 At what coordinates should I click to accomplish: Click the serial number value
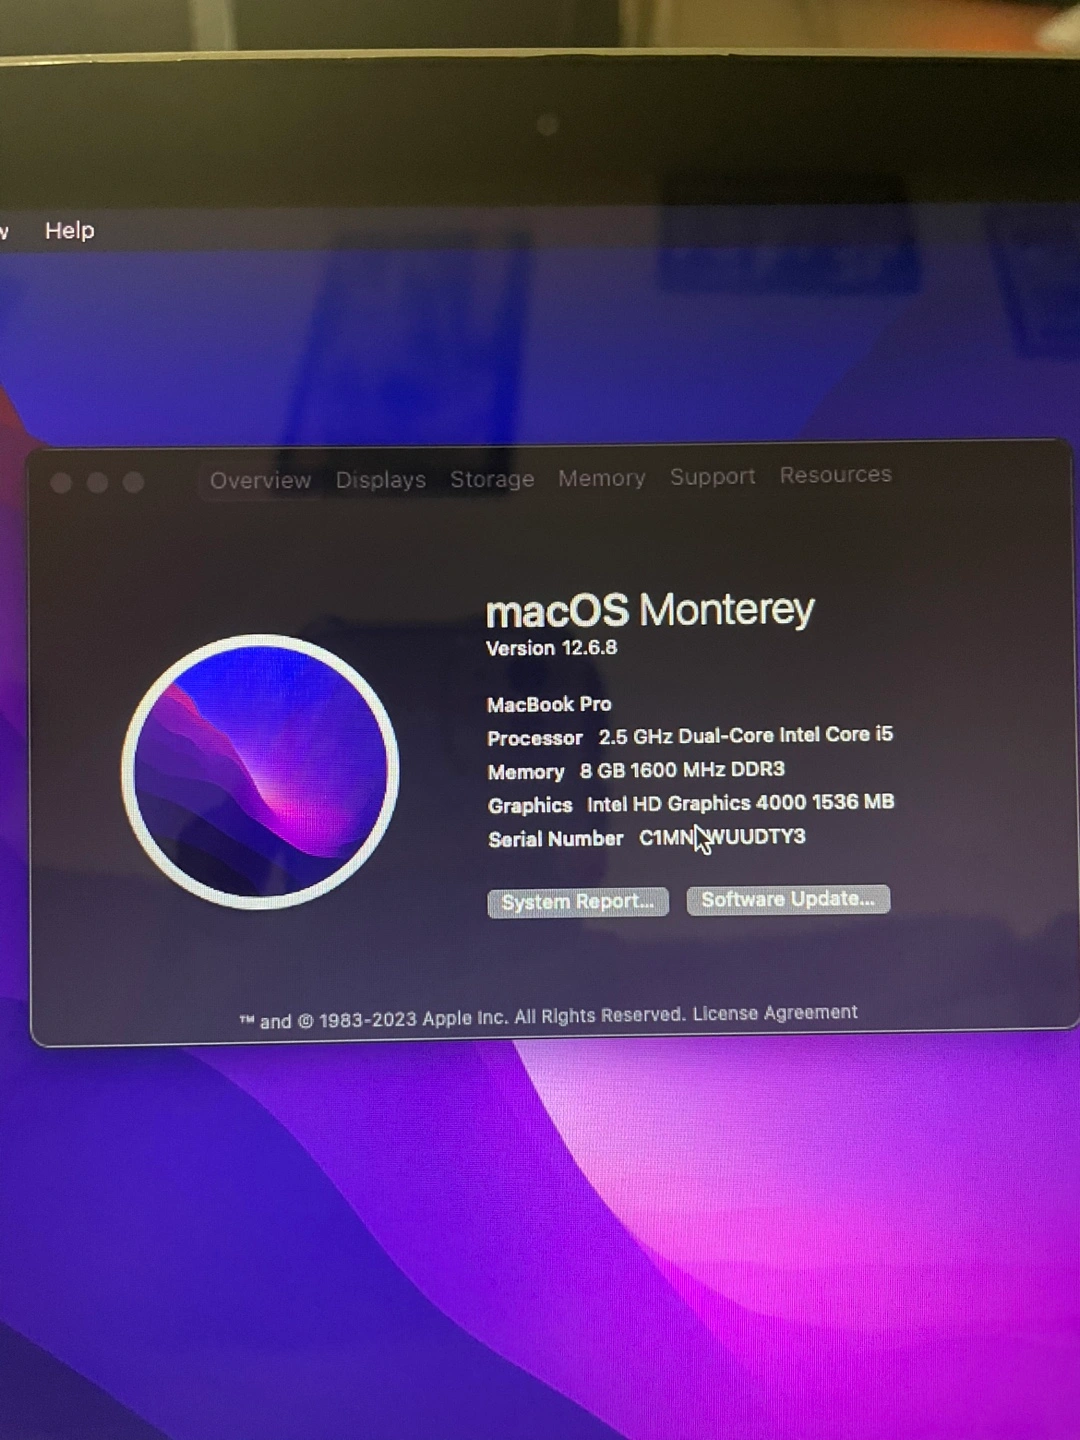pos(722,837)
